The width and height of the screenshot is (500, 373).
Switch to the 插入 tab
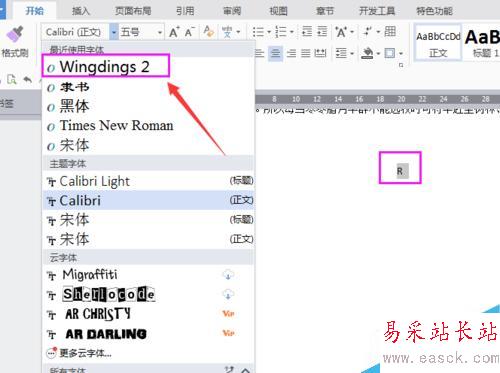click(x=81, y=11)
